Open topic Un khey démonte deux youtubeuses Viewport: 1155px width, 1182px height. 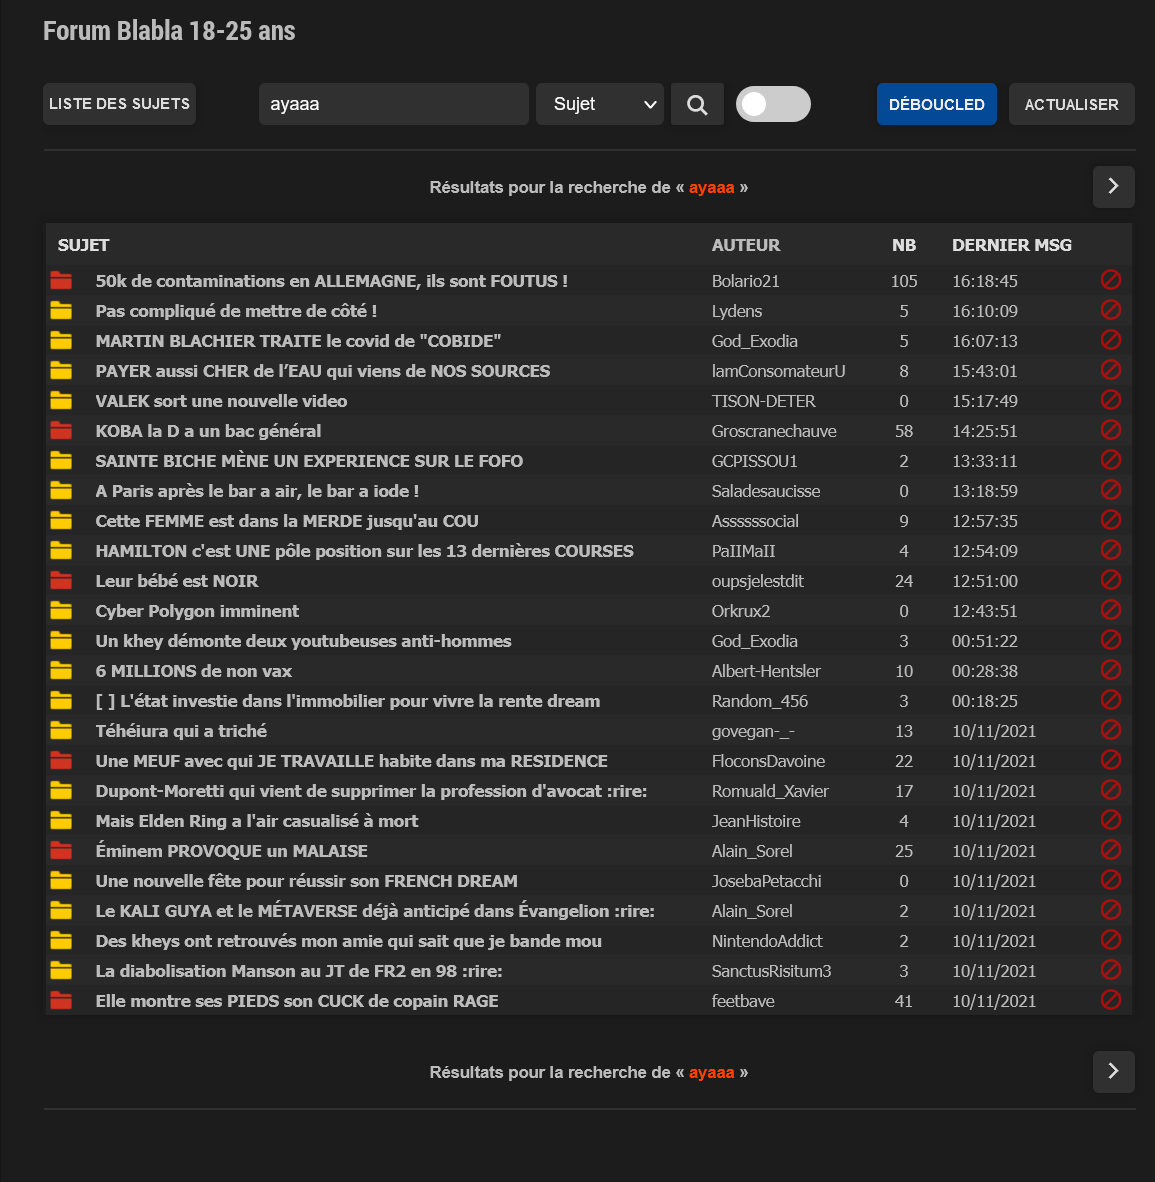click(x=304, y=642)
